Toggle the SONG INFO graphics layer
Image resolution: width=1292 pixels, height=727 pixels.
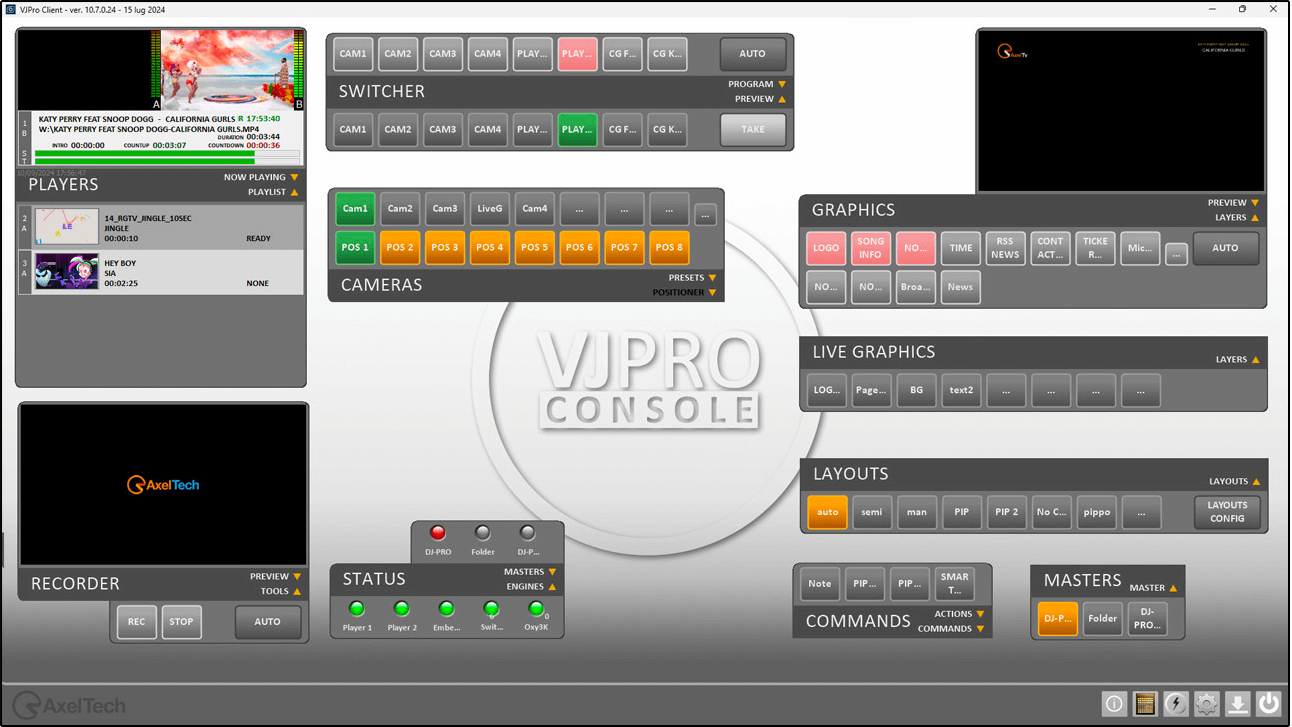[x=870, y=248]
